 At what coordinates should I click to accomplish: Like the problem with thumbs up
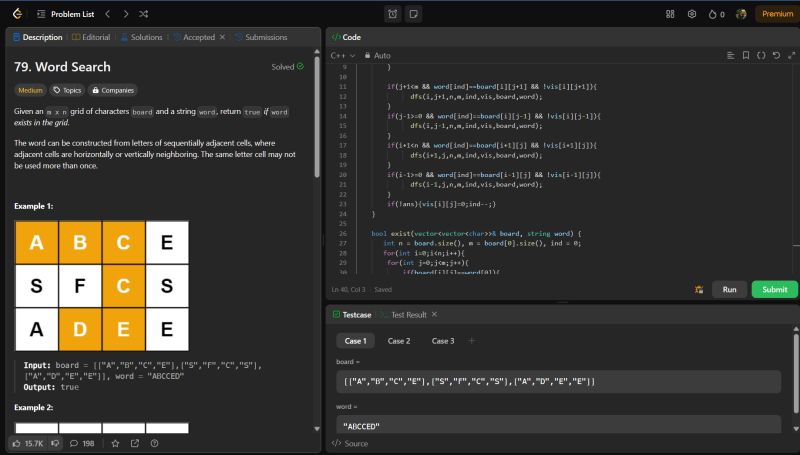coord(17,443)
